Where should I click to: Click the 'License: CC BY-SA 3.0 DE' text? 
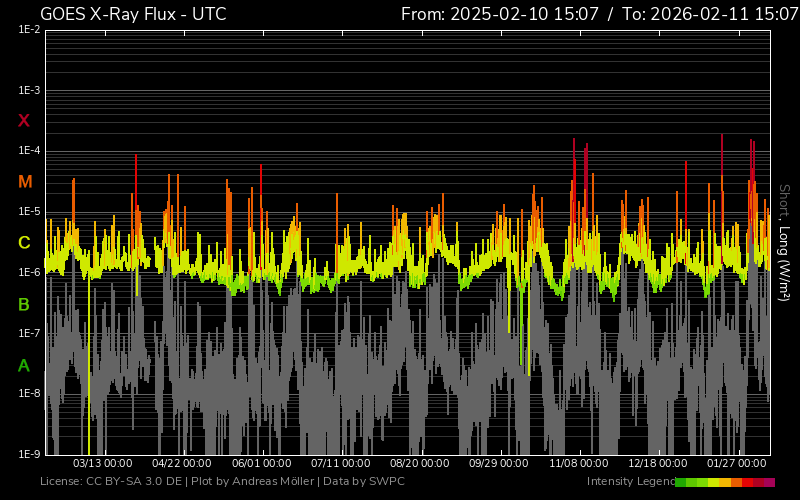[x=111, y=481]
